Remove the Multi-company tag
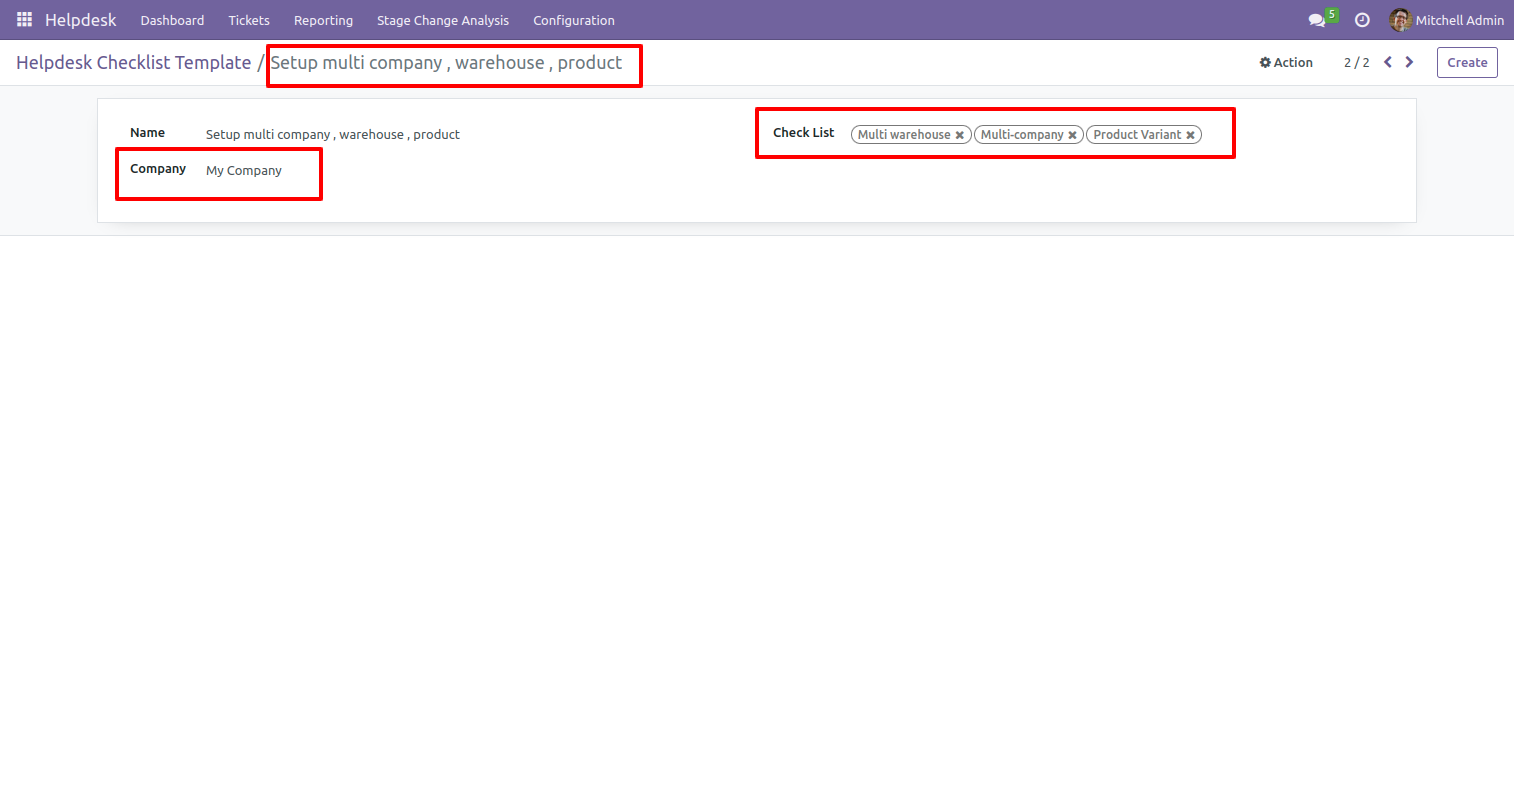The image size is (1514, 800). point(1072,135)
